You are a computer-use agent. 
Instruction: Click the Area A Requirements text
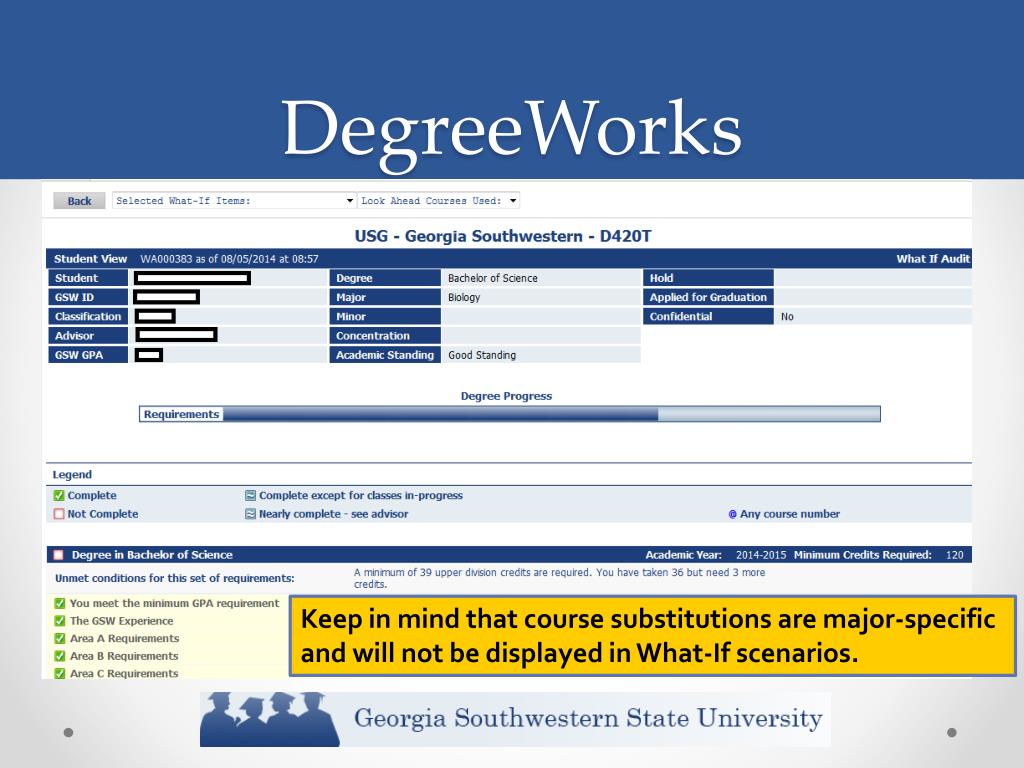point(124,638)
